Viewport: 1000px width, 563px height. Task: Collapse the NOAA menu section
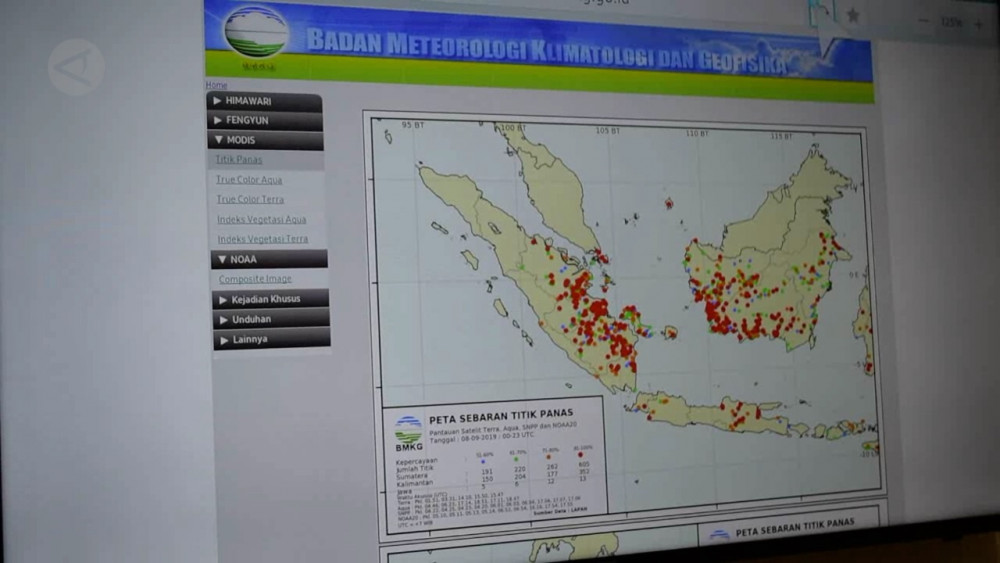(x=268, y=259)
